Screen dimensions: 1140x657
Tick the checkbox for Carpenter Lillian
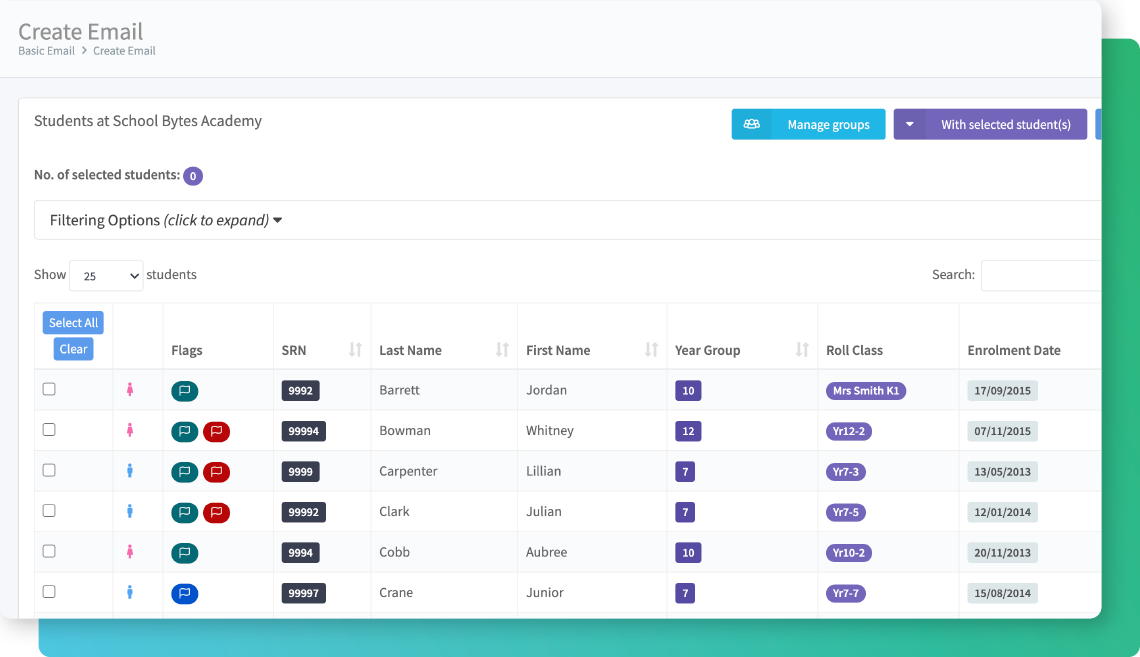[x=49, y=470]
